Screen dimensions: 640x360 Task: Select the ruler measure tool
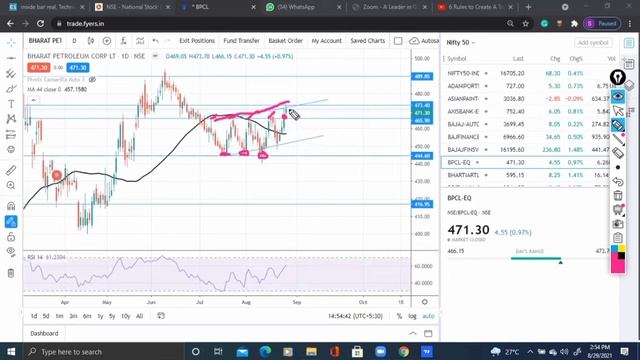(11, 170)
